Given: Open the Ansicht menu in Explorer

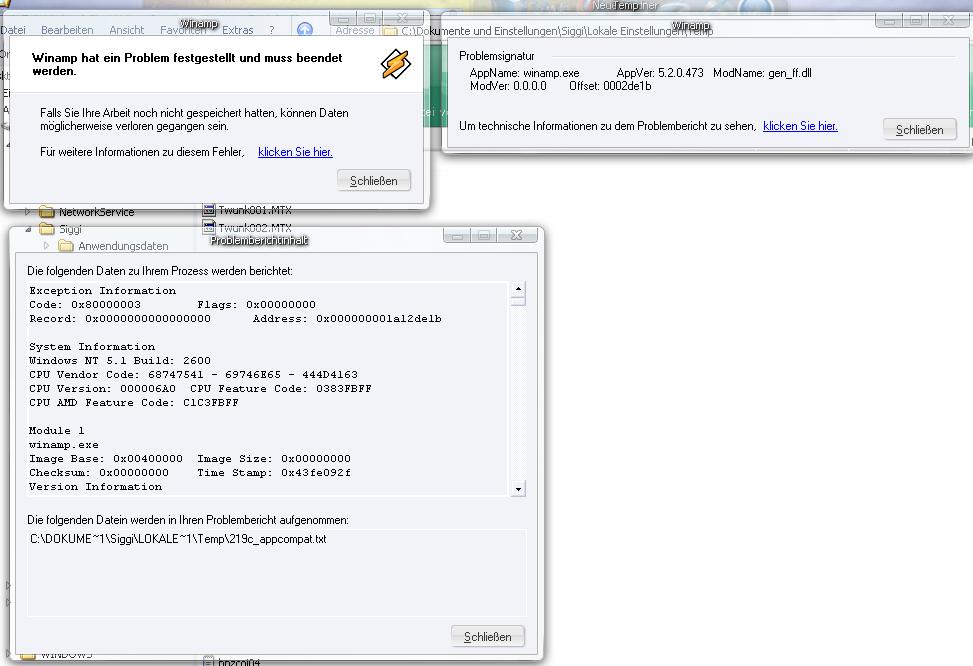Looking at the screenshot, I should pyautogui.click(x=127, y=30).
